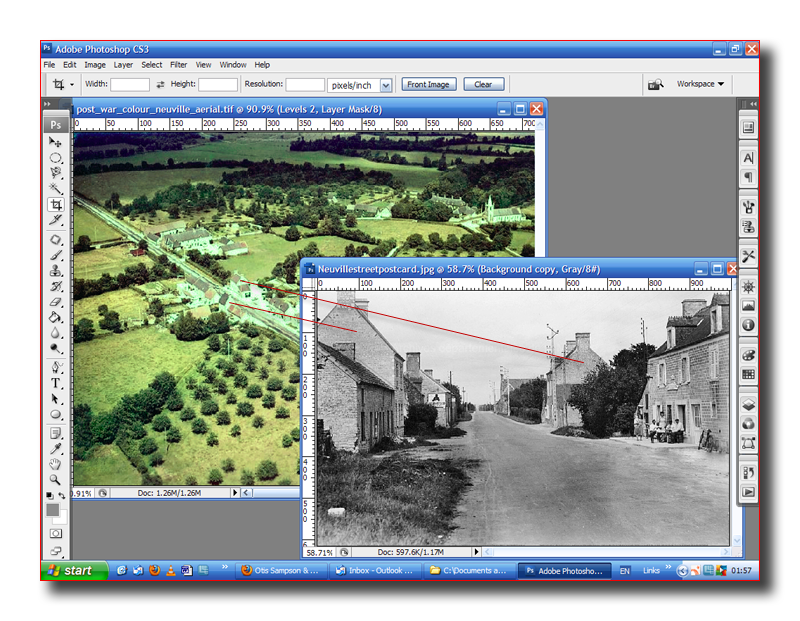Open the Filter menu

pyautogui.click(x=179, y=65)
